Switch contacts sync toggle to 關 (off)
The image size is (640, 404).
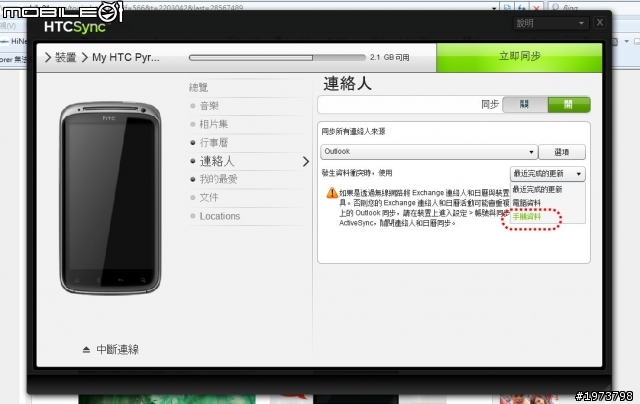point(525,104)
